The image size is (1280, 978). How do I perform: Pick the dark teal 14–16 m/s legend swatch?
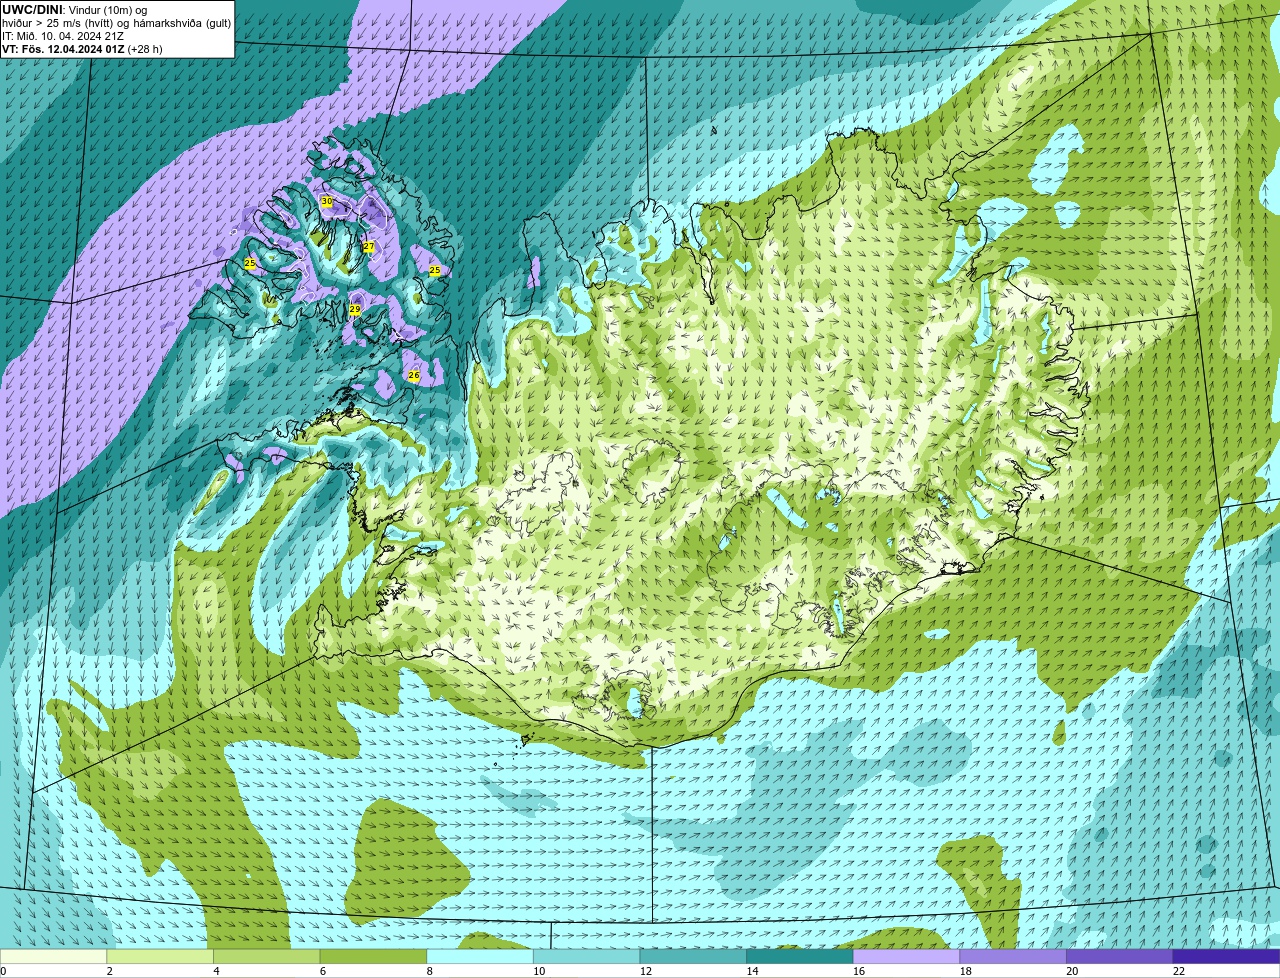coord(800,956)
